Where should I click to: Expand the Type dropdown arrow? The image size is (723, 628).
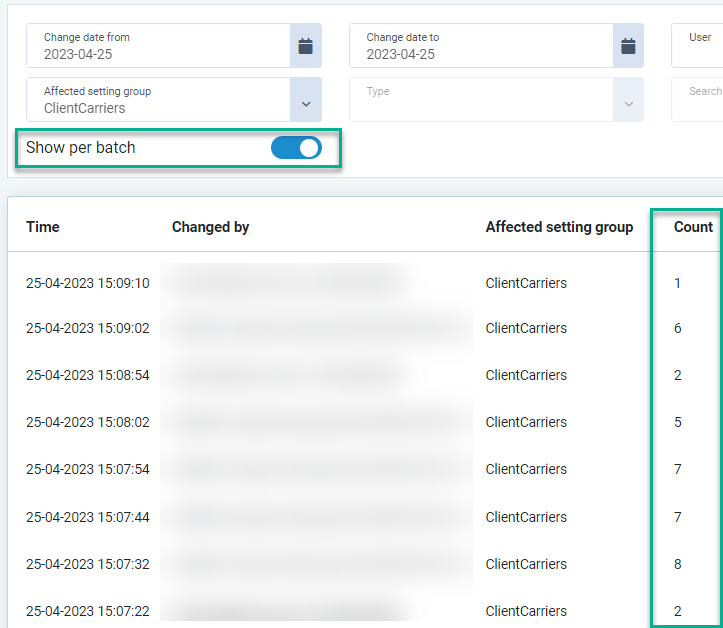click(628, 104)
